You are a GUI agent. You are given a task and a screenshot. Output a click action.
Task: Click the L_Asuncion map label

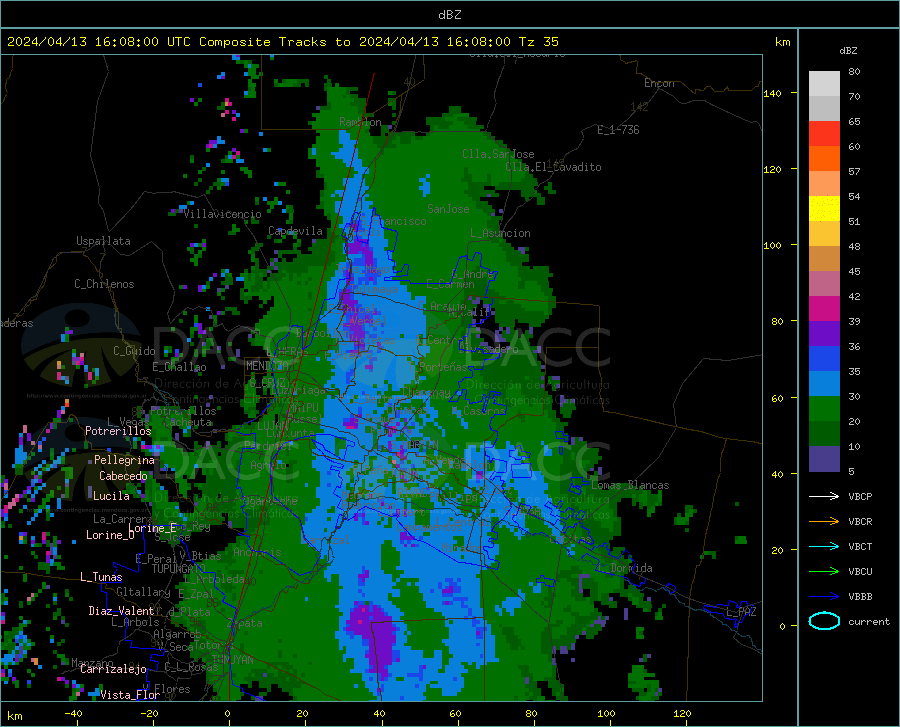tap(500, 233)
